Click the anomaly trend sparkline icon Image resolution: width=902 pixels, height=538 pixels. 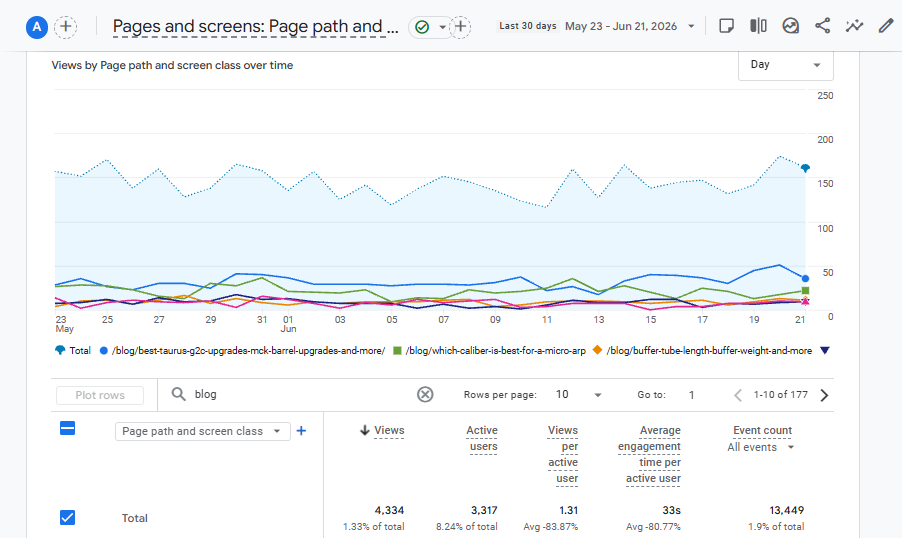click(x=854, y=26)
